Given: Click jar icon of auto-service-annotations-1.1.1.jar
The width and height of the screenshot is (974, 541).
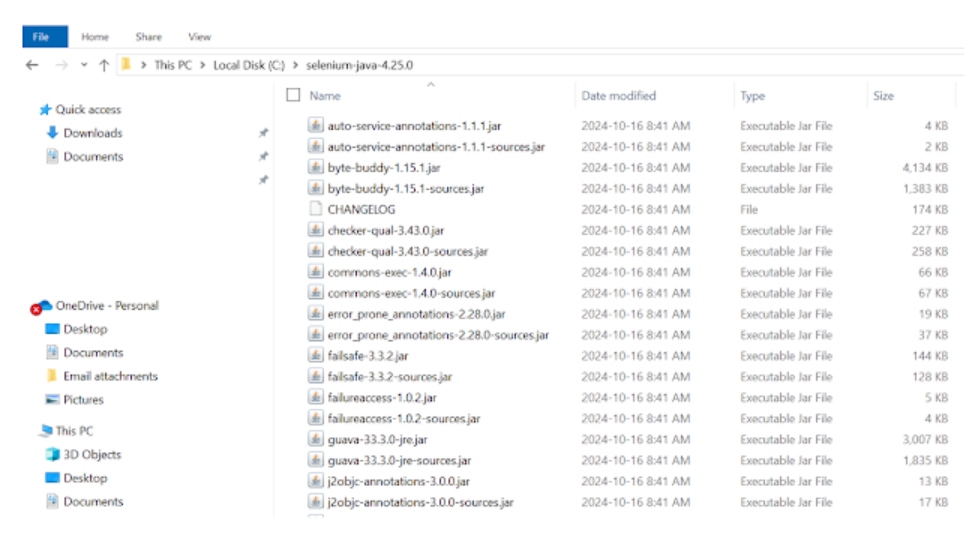Looking at the screenshot, I should pyautogui.click(x=316, y=125).
